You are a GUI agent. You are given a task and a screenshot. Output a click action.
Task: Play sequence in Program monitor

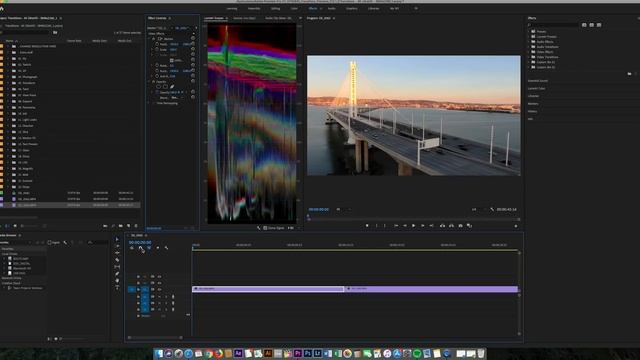[x=413, y=226]
